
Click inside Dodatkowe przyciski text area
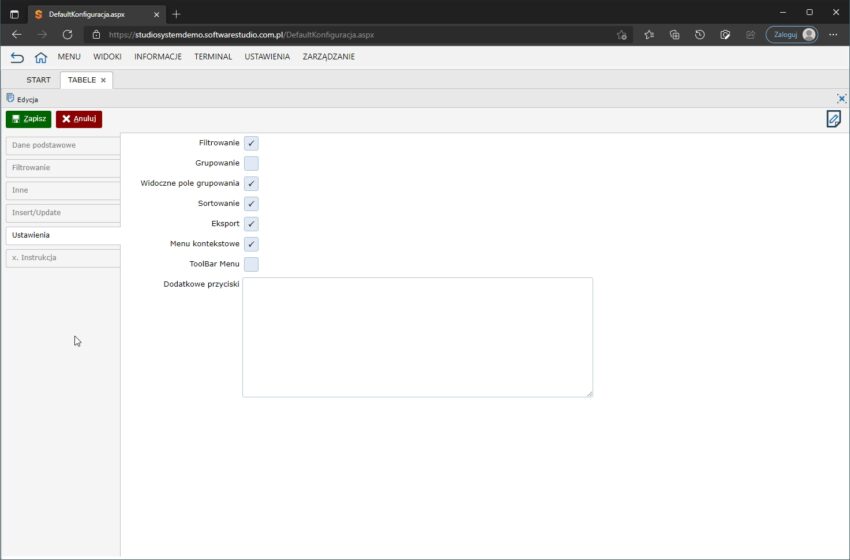[417, 337]
